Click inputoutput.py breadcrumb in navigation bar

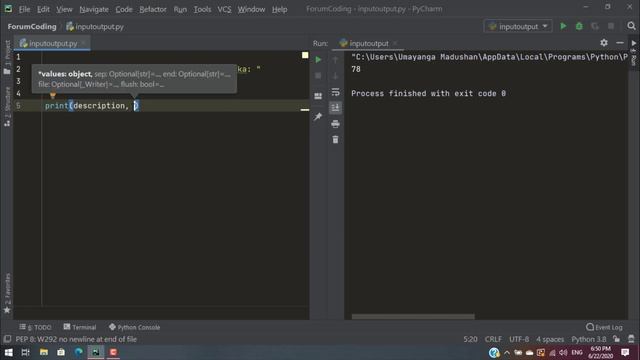pos(95,27)
